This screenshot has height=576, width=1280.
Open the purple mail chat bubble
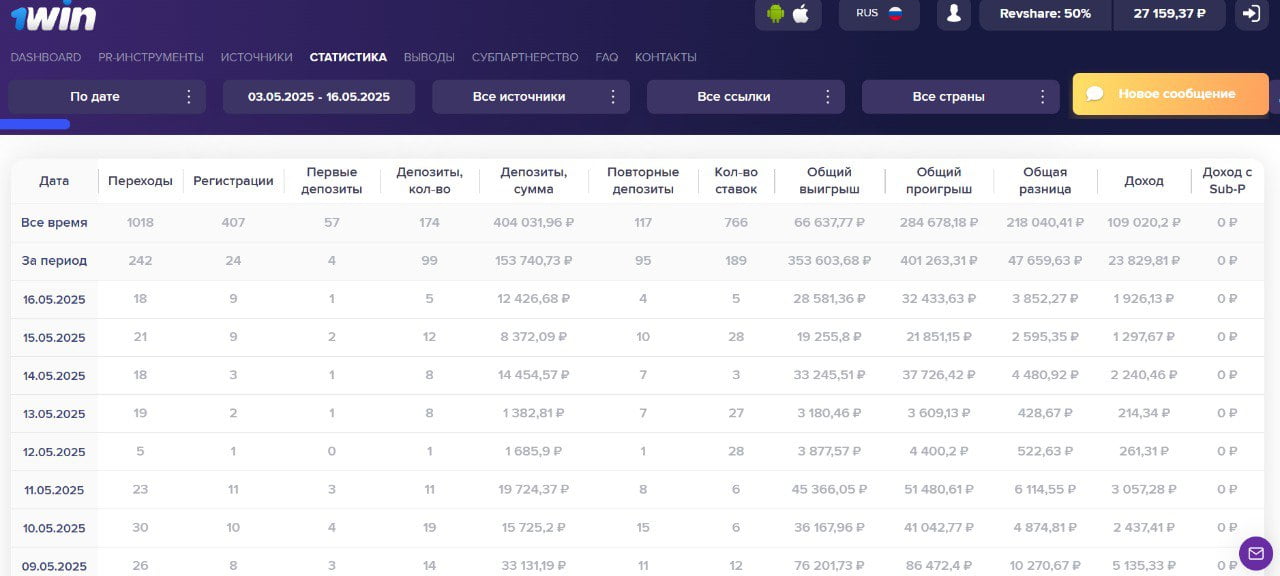click(x=1256, y=553)
